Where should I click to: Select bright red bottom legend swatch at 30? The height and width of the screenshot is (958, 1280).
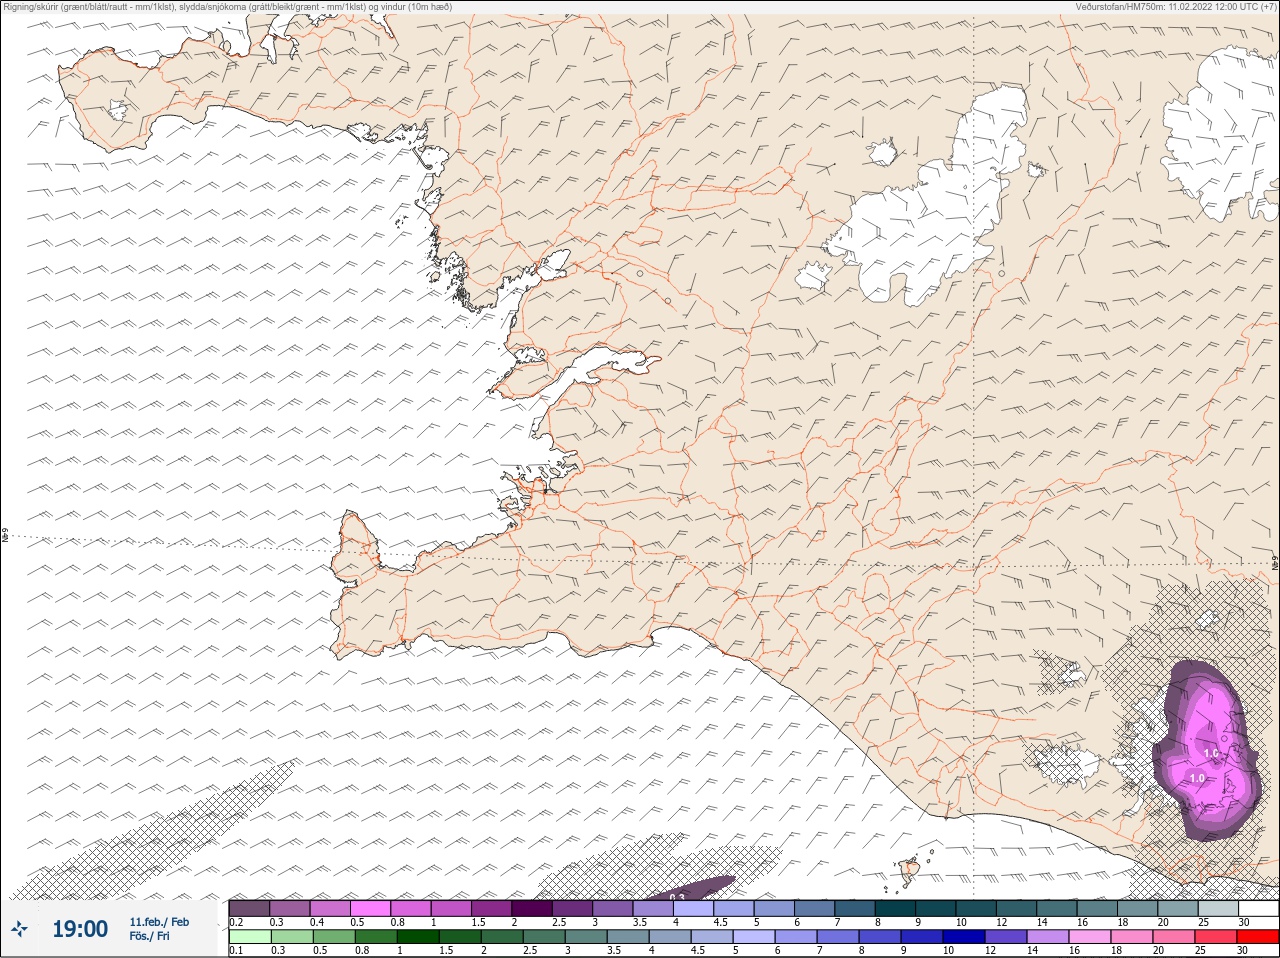point(1259,937)
